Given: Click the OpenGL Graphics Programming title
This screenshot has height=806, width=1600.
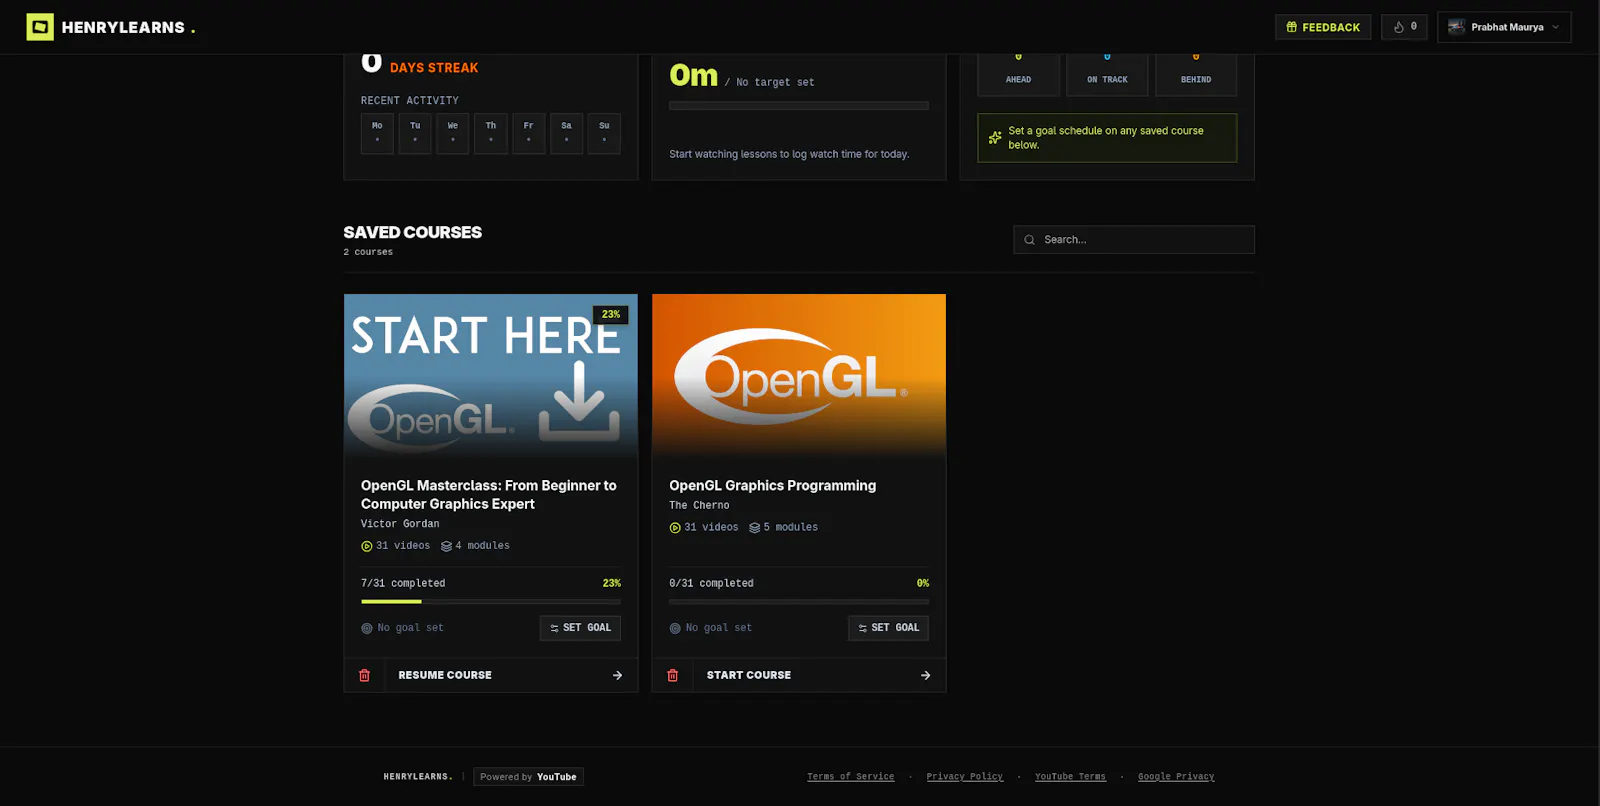Looking at the screenshot, I should (773, 486).
